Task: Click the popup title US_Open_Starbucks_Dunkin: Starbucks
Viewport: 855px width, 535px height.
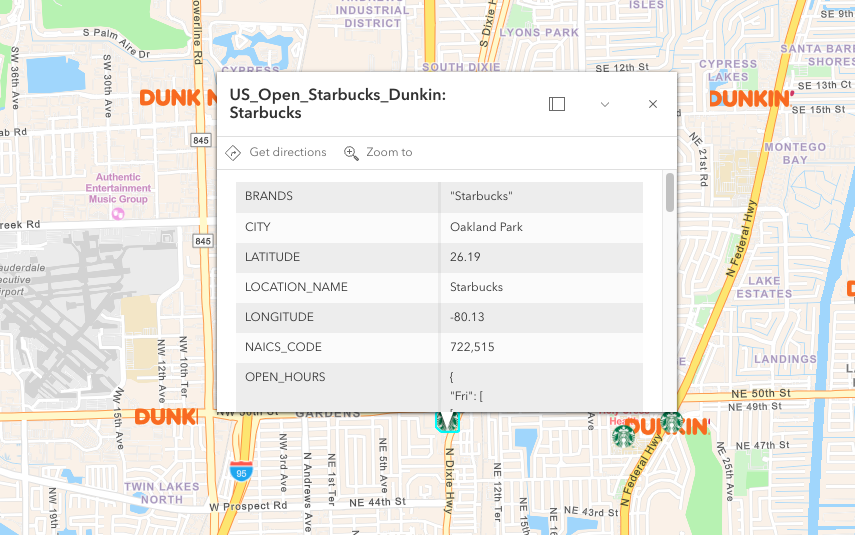Action: click(337, 104)
